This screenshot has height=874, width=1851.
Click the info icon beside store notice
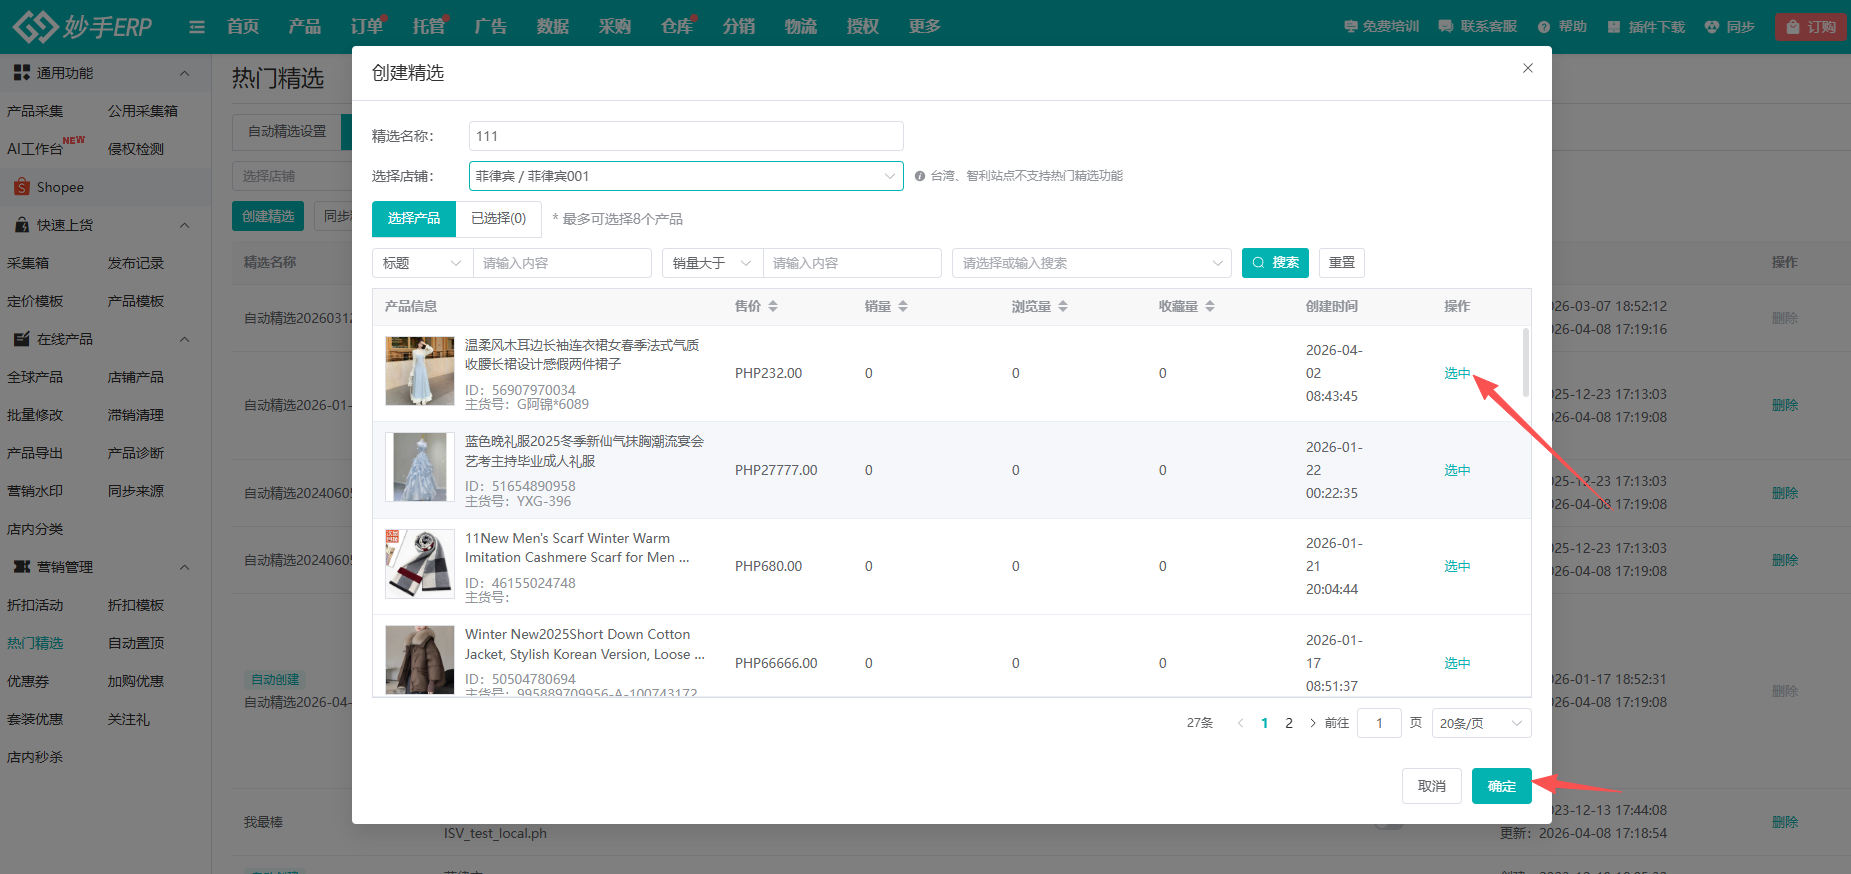coord(920,176)
